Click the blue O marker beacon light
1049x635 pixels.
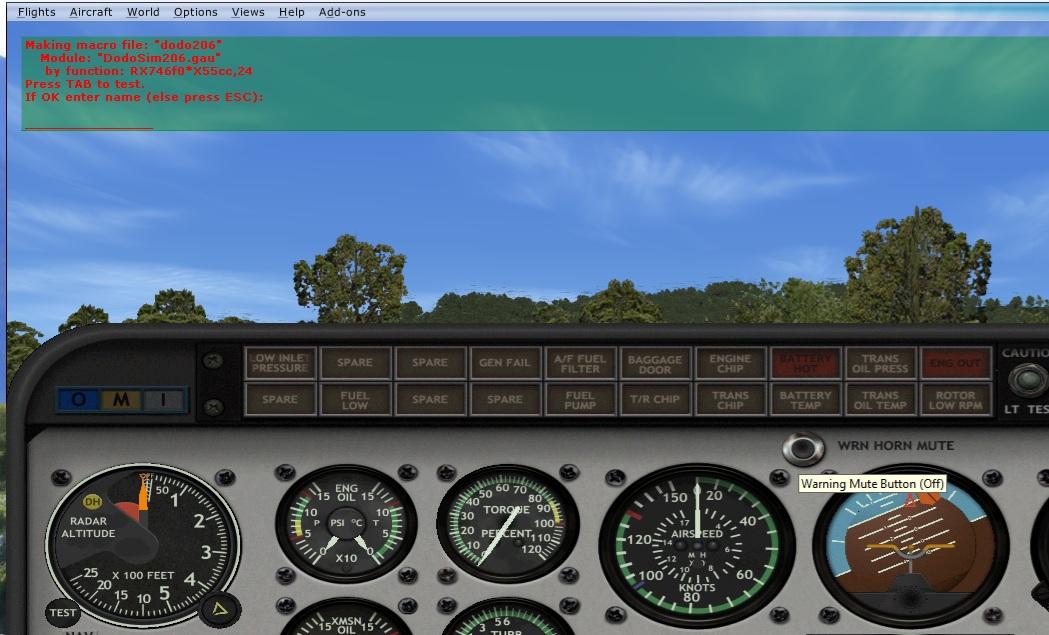(x=78, y=399)
